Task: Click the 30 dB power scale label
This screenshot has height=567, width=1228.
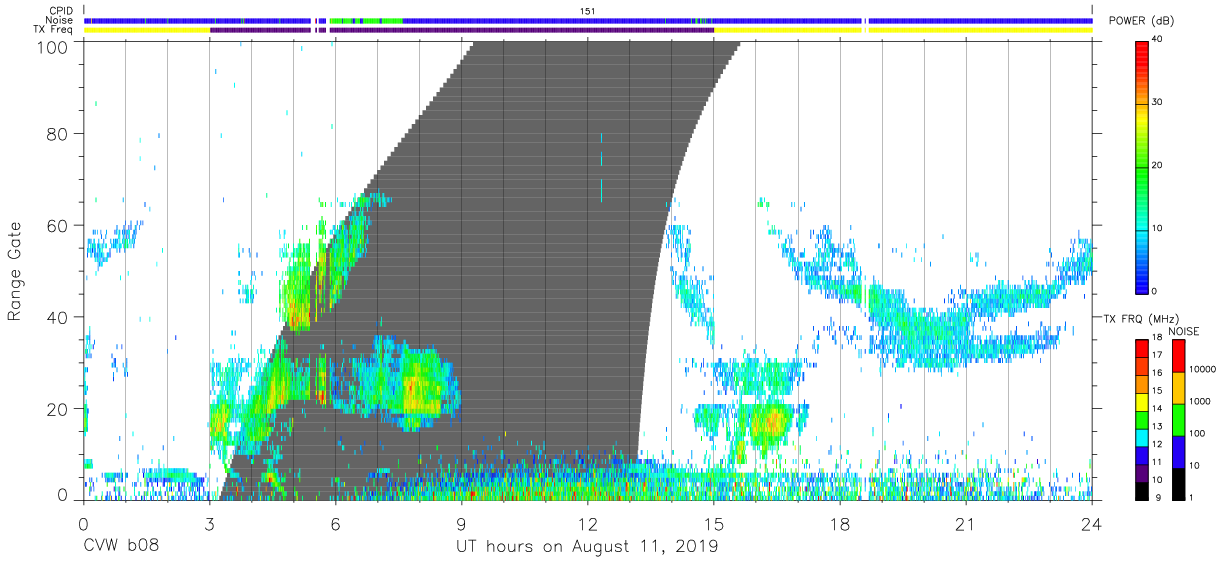Action: click(1157, 103)
